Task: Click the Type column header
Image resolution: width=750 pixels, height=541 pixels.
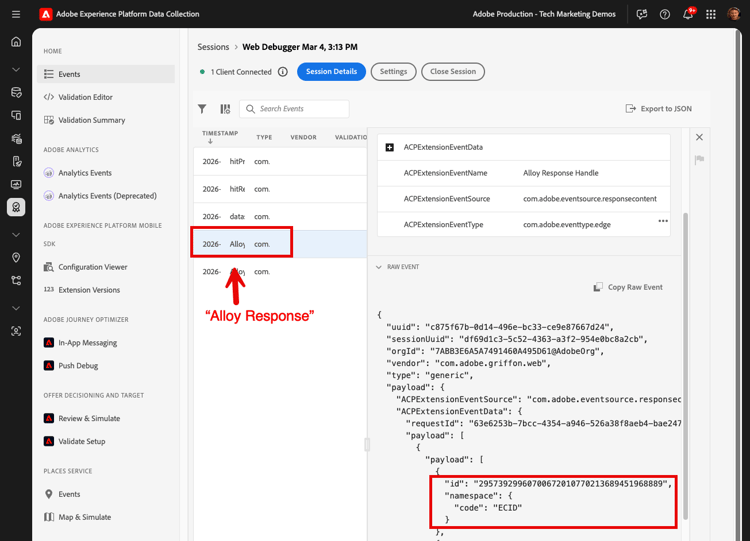Action: 264,137
